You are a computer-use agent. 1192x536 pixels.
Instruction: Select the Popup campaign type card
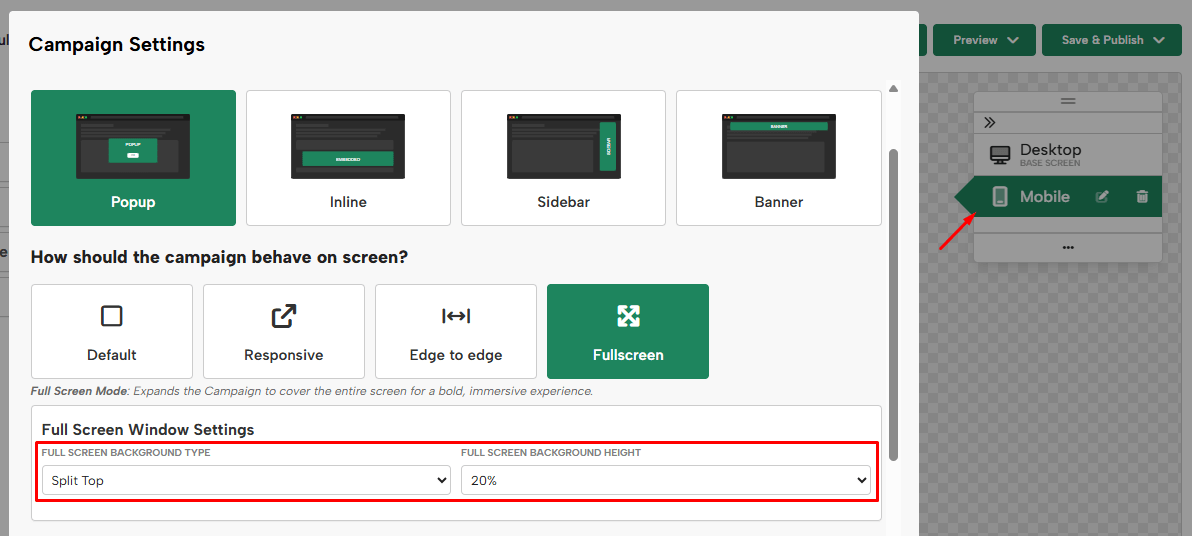133,158
